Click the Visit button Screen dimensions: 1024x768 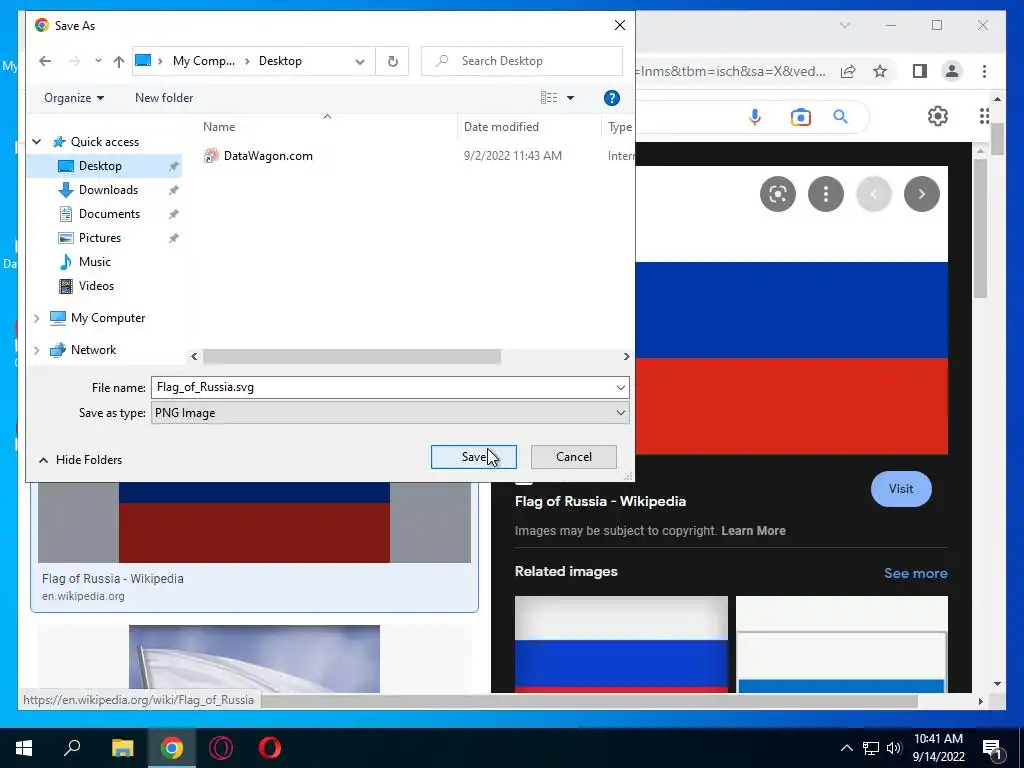[x=901, y=489]
